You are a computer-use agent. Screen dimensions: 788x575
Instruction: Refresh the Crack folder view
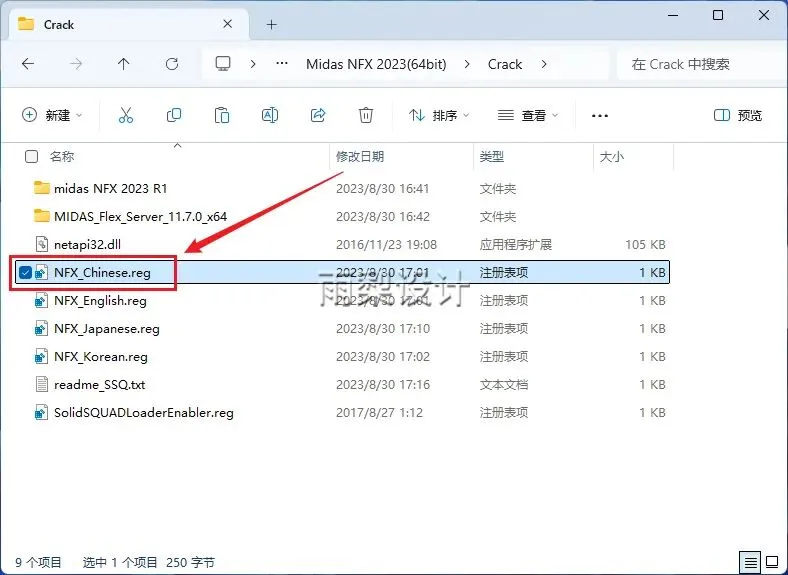(x=172, y=64)
